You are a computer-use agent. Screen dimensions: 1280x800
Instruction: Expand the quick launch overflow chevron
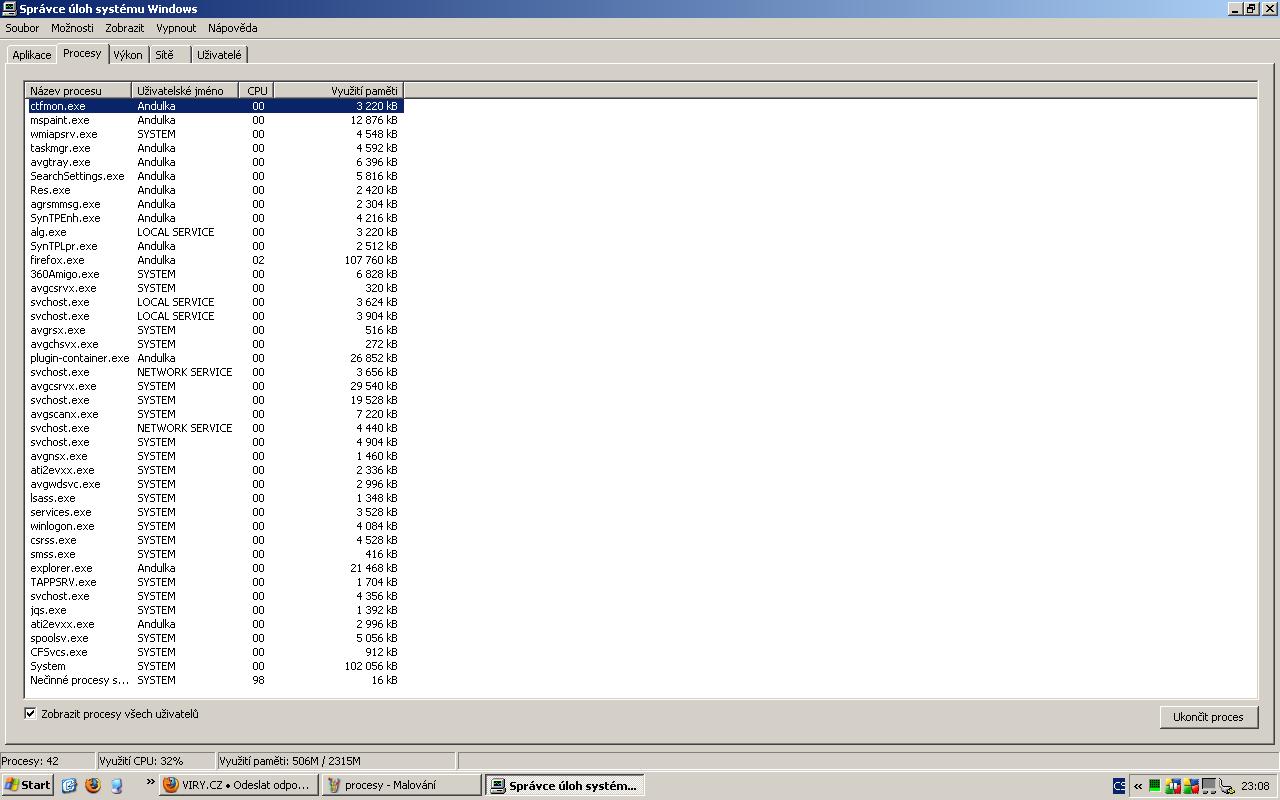click(x=151, y=782)
